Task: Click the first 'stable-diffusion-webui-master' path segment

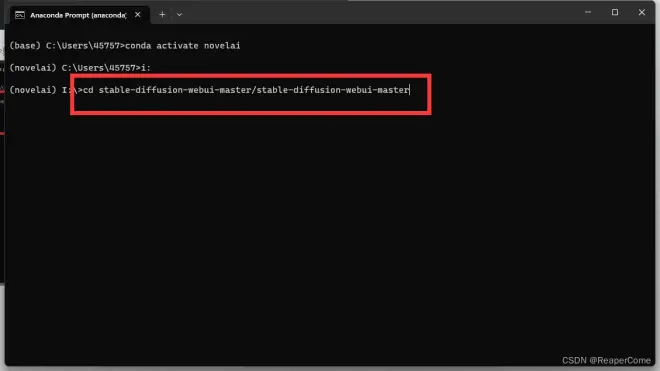Action: [175, 90]
